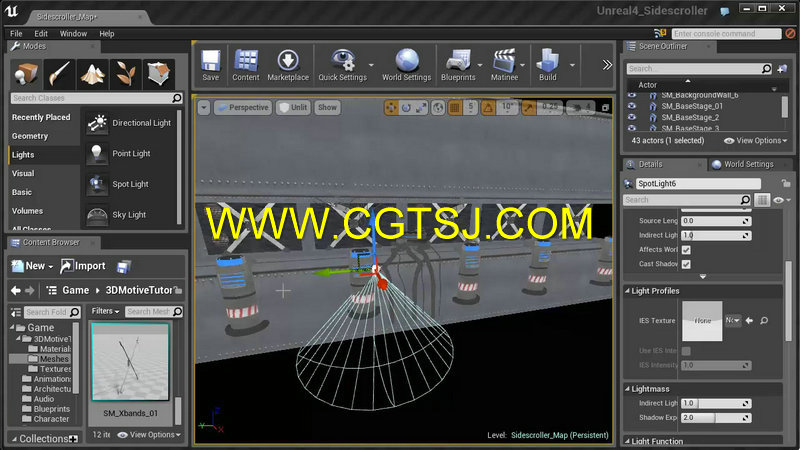Screen dimensions: 800x450
Task: Click the Save All icon in Content Browser
Action: tap(123, 266)
